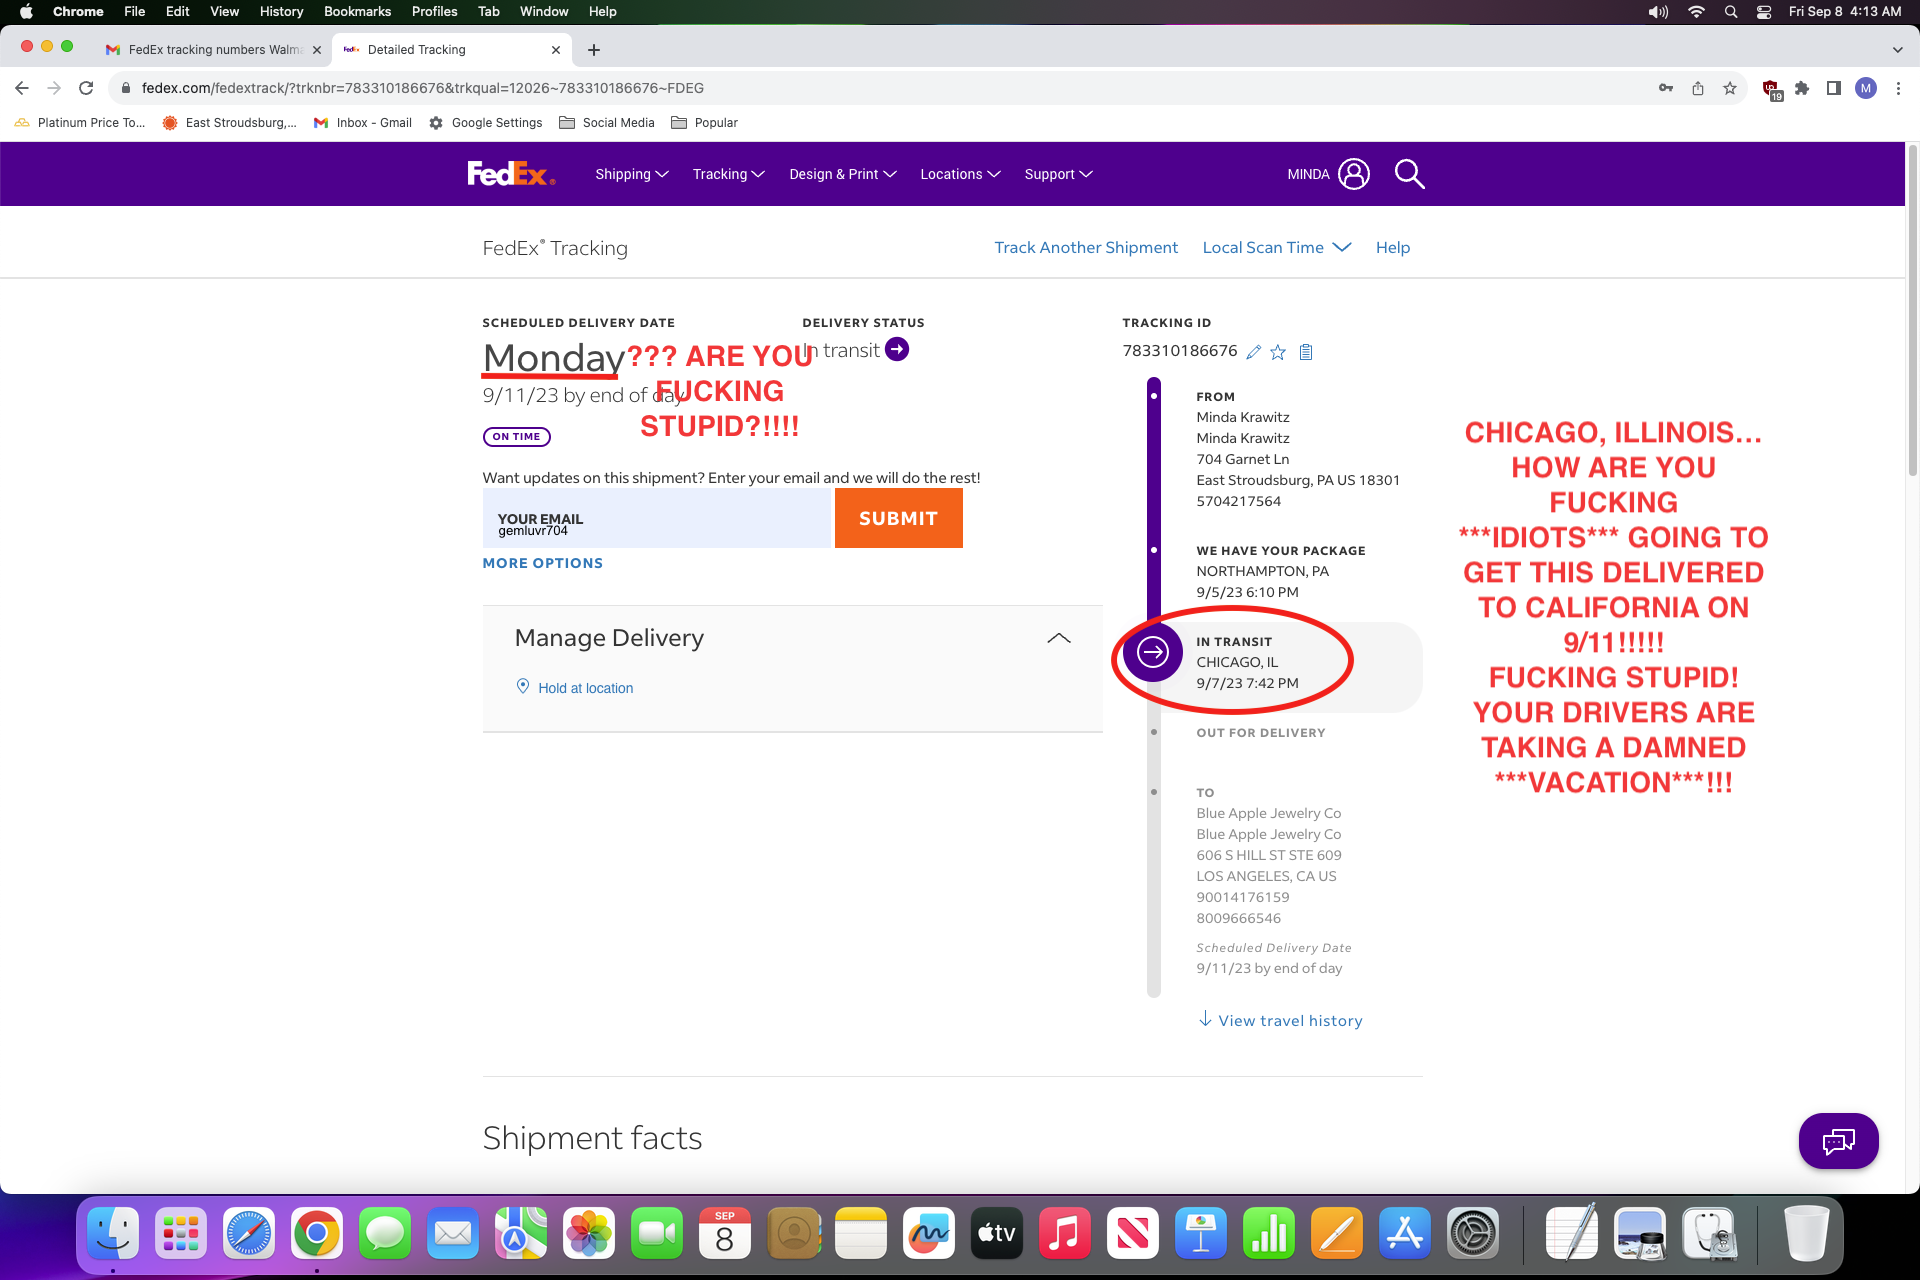1920x1280 pixels.
Task: Expand the Local Scan Time dropdown
Action: pyautogui.click(x=1276, y=247)
